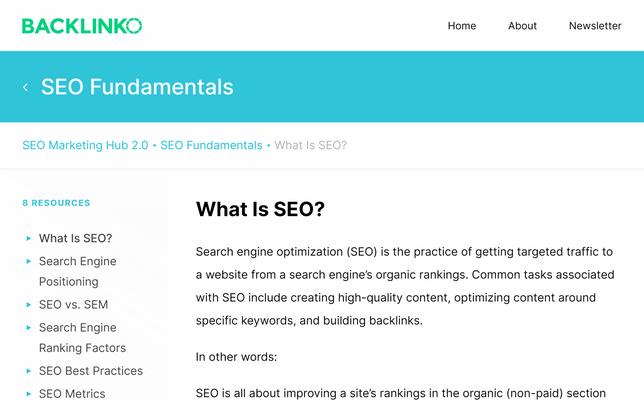Click SEO Fundamentals breadcrumb link
The width and height of the screenshot is (644, 400).
pos(211,145)
